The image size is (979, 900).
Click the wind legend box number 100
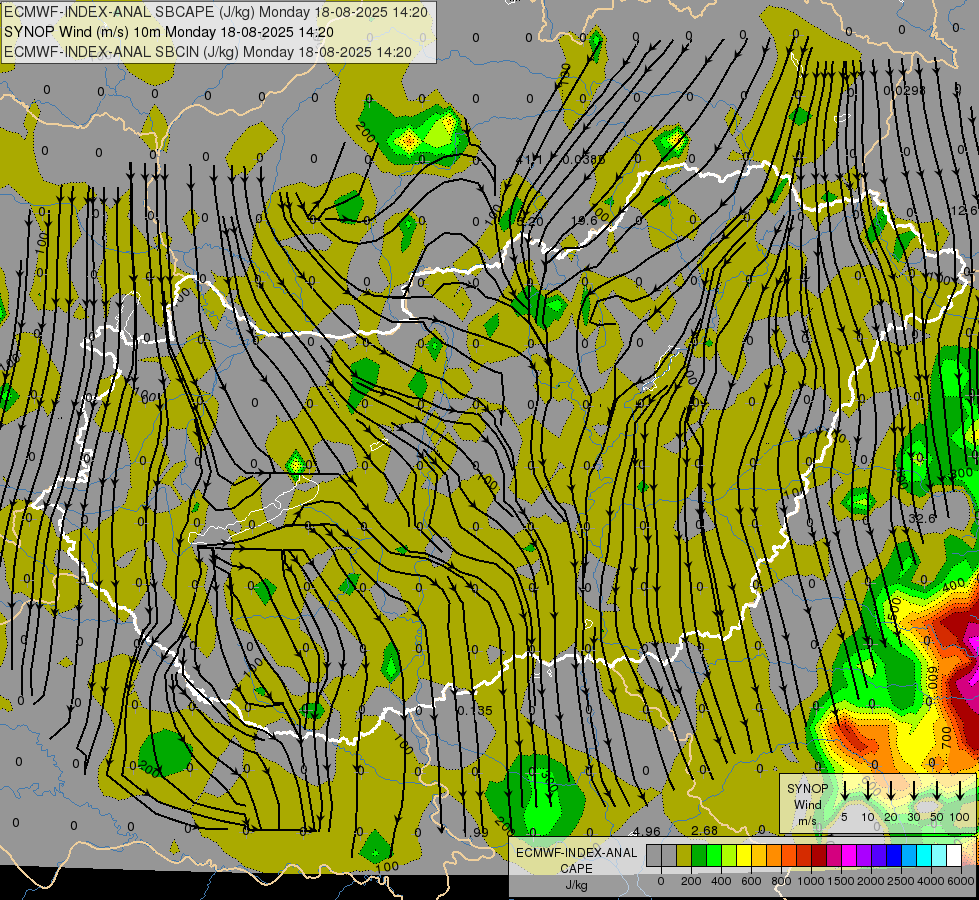point(960,817)
